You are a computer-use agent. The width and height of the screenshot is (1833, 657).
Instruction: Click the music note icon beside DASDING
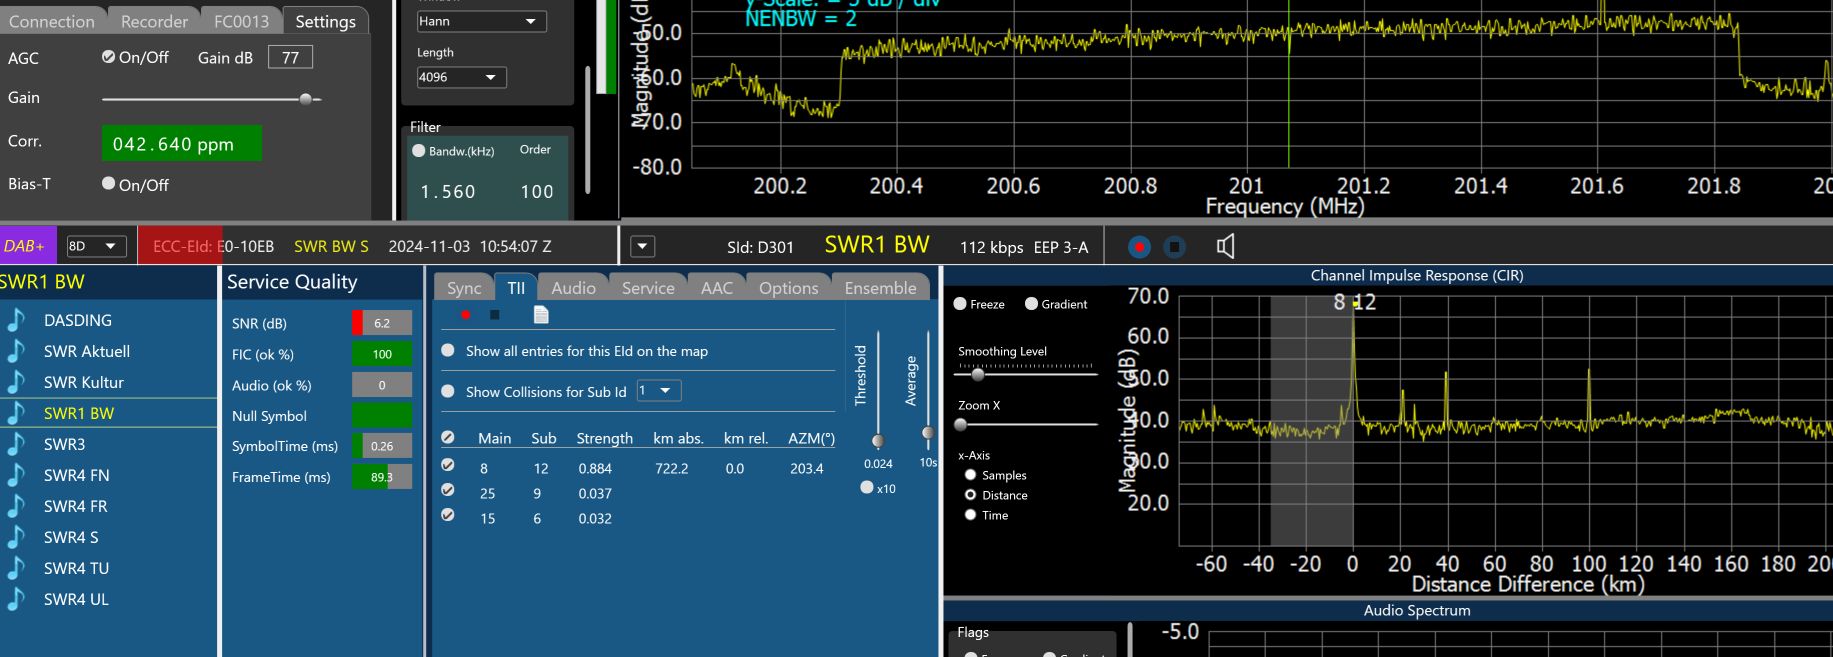16,320
